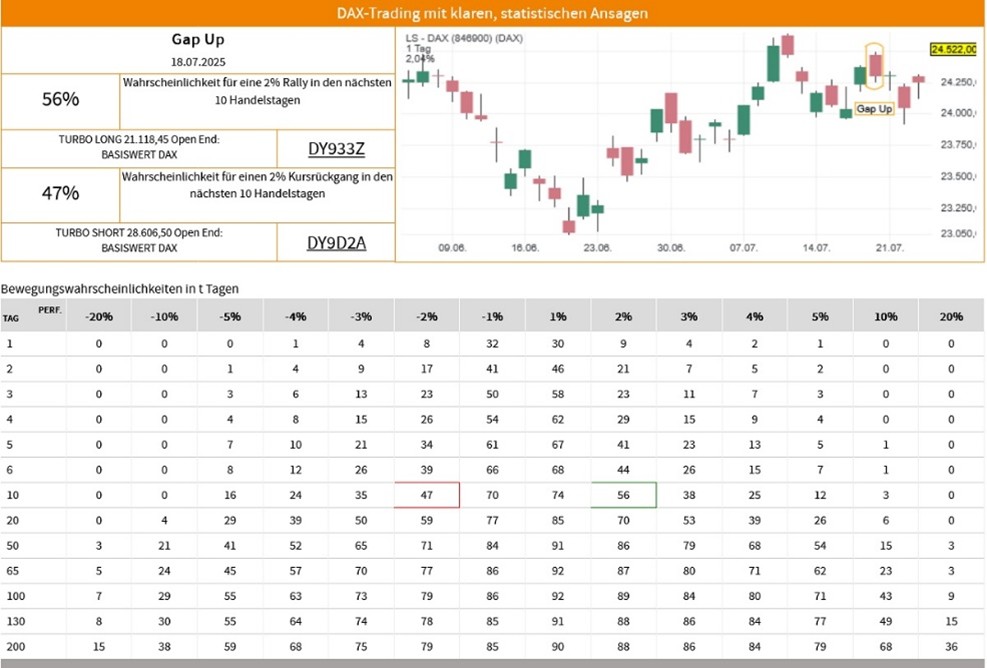
Task: Click the -20% column header
Action: (x=99, y=317)
